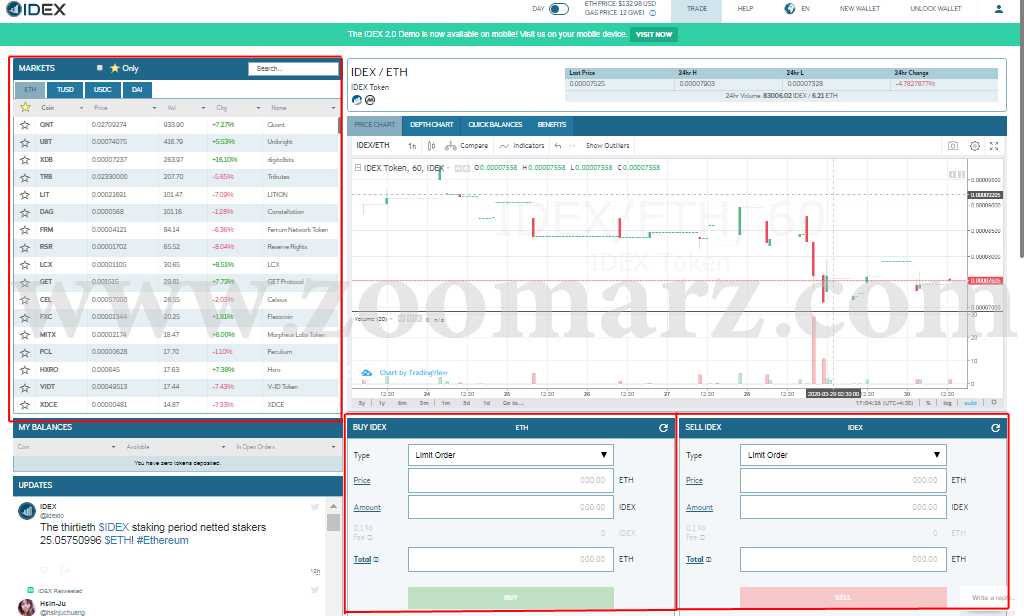
Task: Open the user account icon
Action: click(999, 9)
